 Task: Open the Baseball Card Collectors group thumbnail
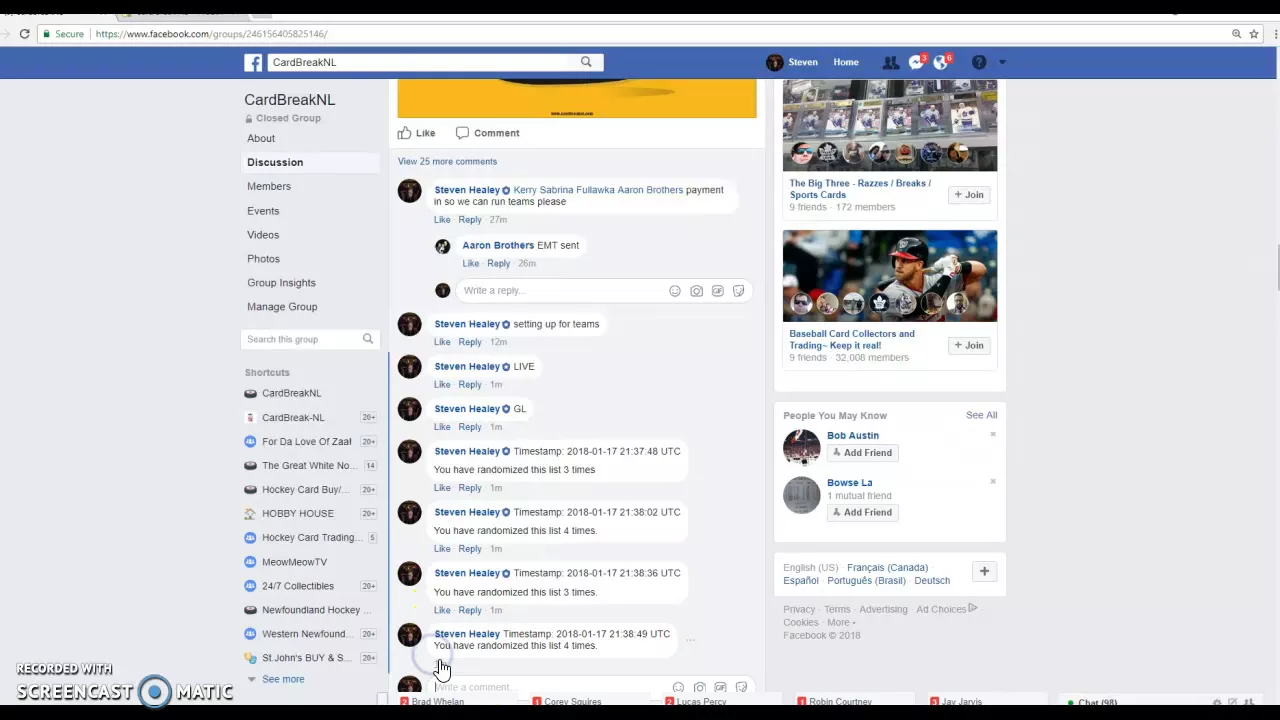point(890,276)
